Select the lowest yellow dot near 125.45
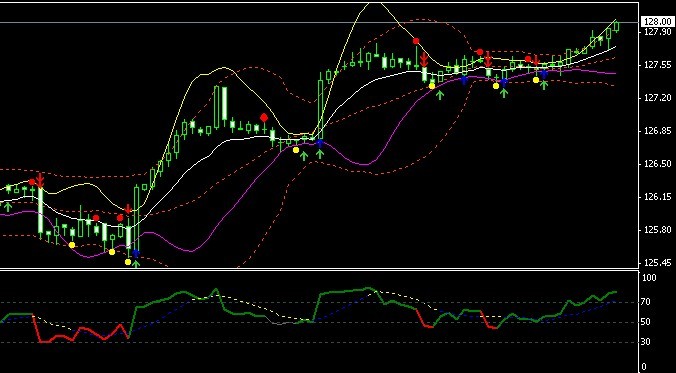The width and height of the screenshot is (676, 373). point(128,262)
